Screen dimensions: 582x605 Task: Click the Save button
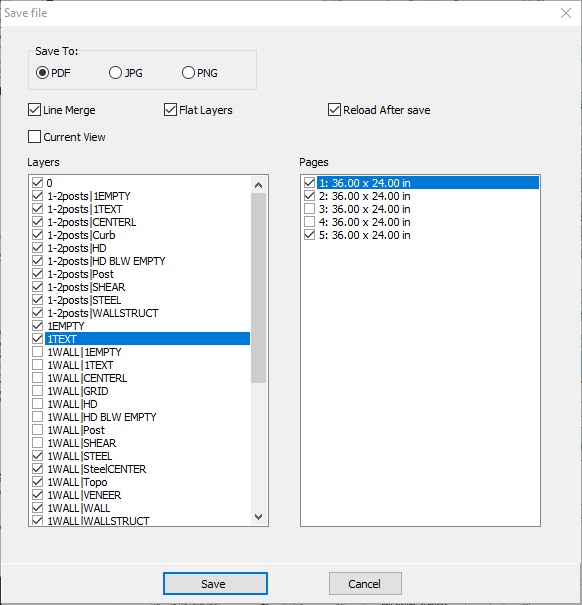pyautogui.click(x=215, y=583)
